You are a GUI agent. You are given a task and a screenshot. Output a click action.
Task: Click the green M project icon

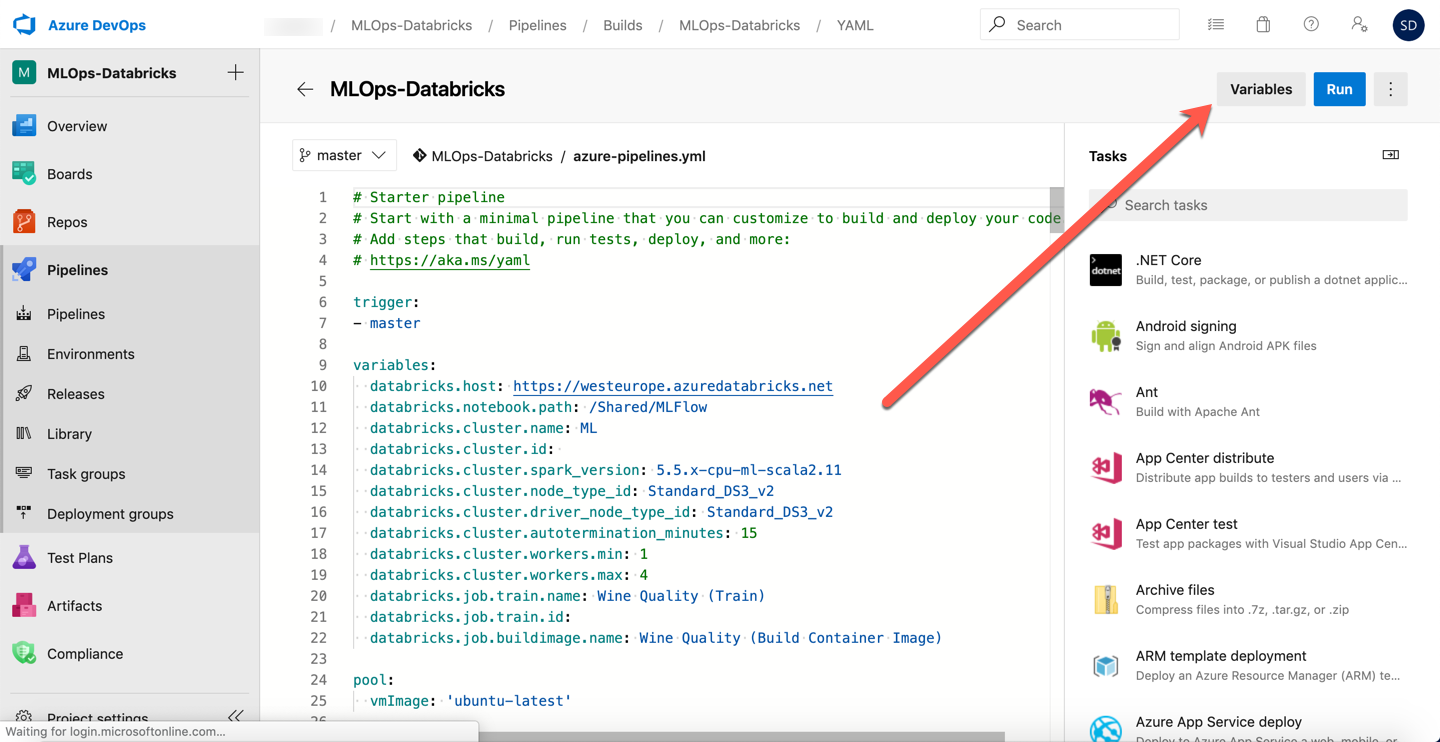[24, 72]
